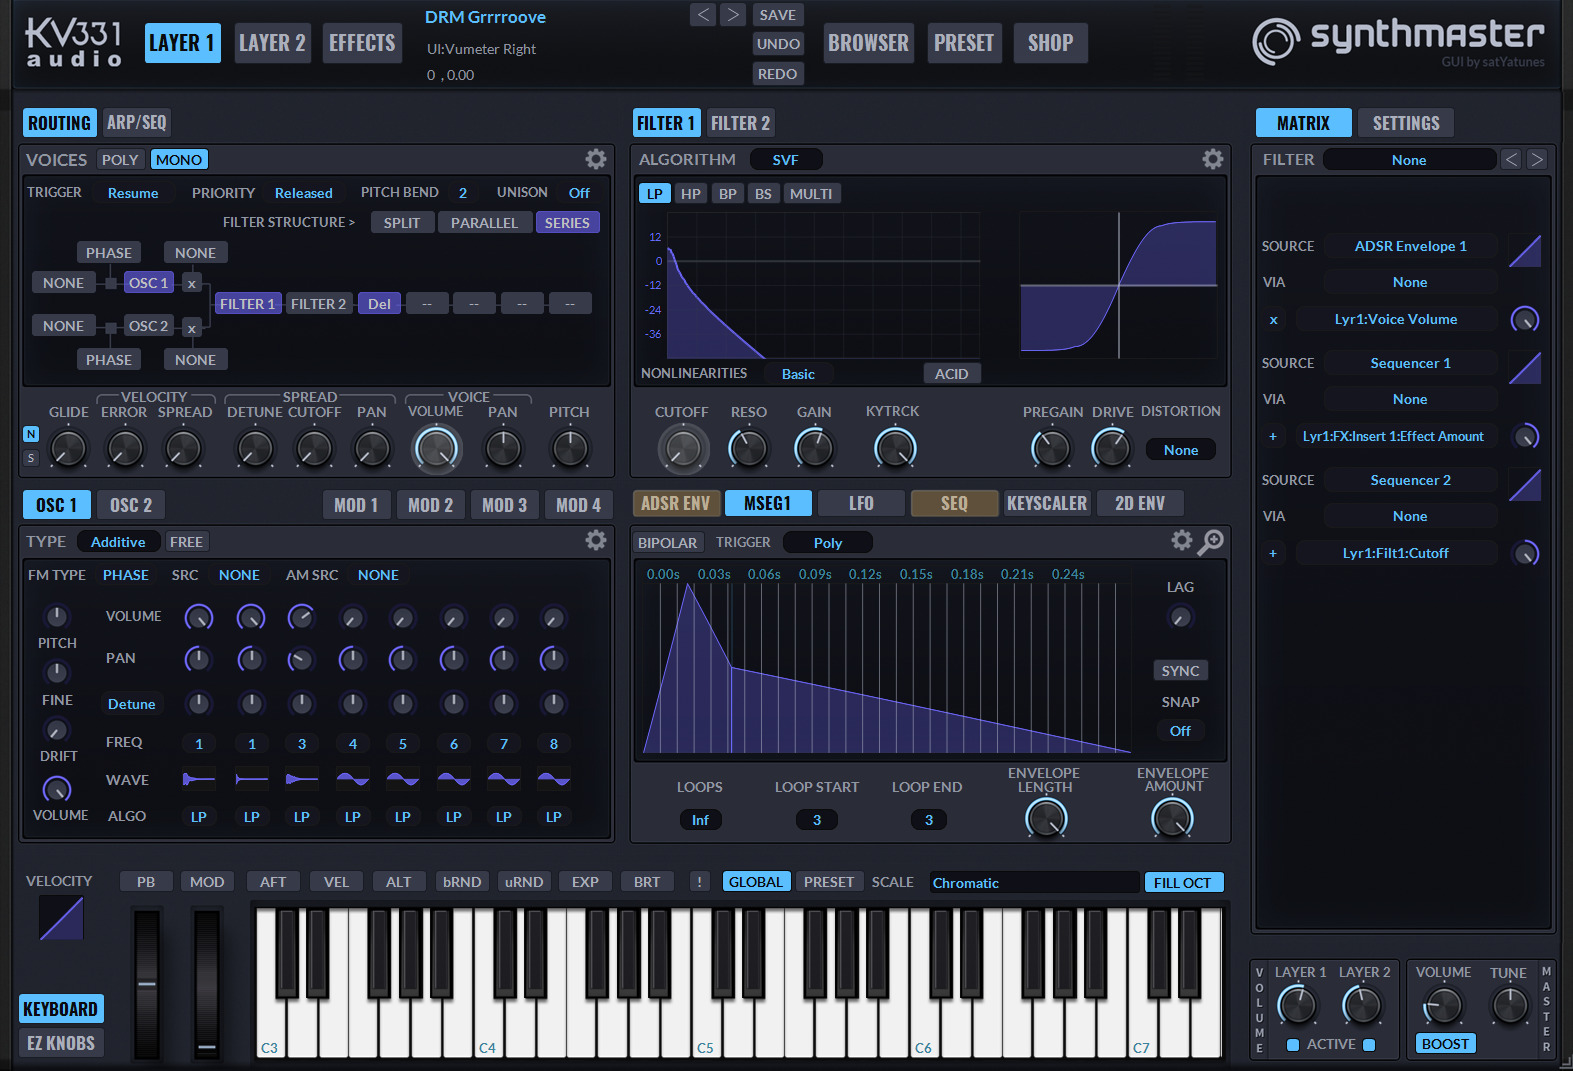The height and width of the screenshot is (1071, 1573).
Task: Go to next preset arrow
Action: 733,14
